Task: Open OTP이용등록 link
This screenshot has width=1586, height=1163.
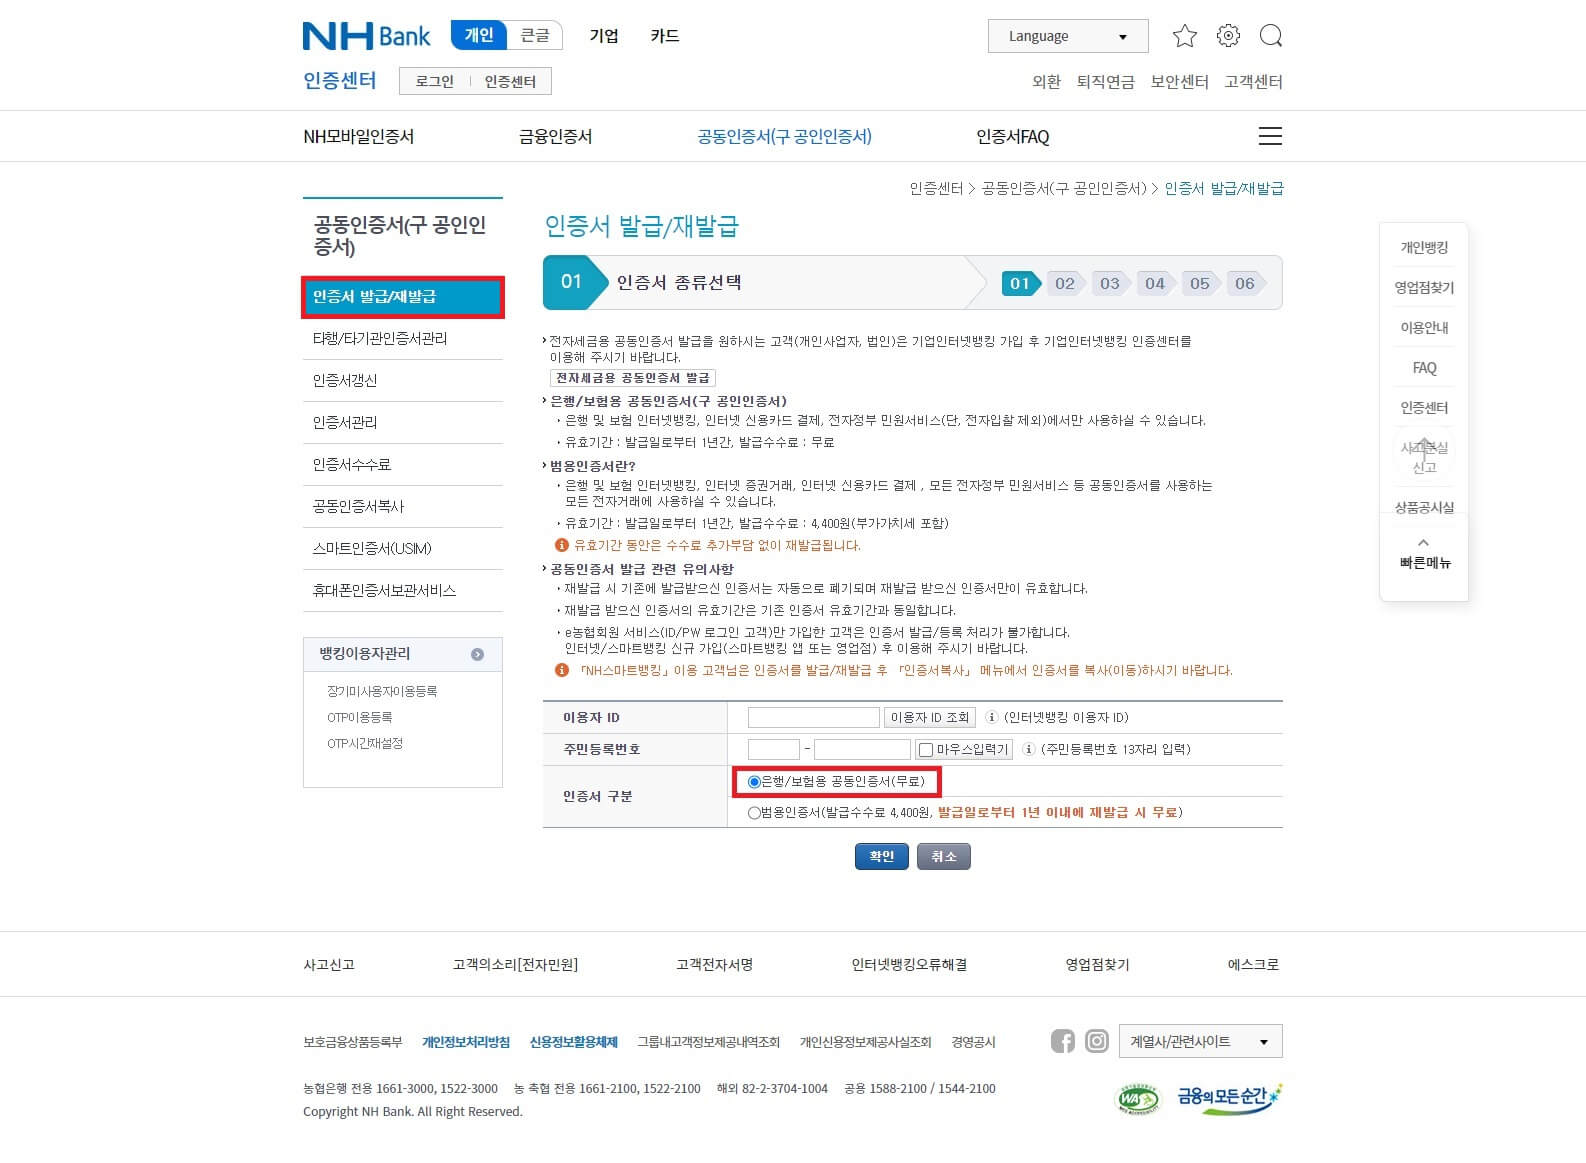Action: 359,718
